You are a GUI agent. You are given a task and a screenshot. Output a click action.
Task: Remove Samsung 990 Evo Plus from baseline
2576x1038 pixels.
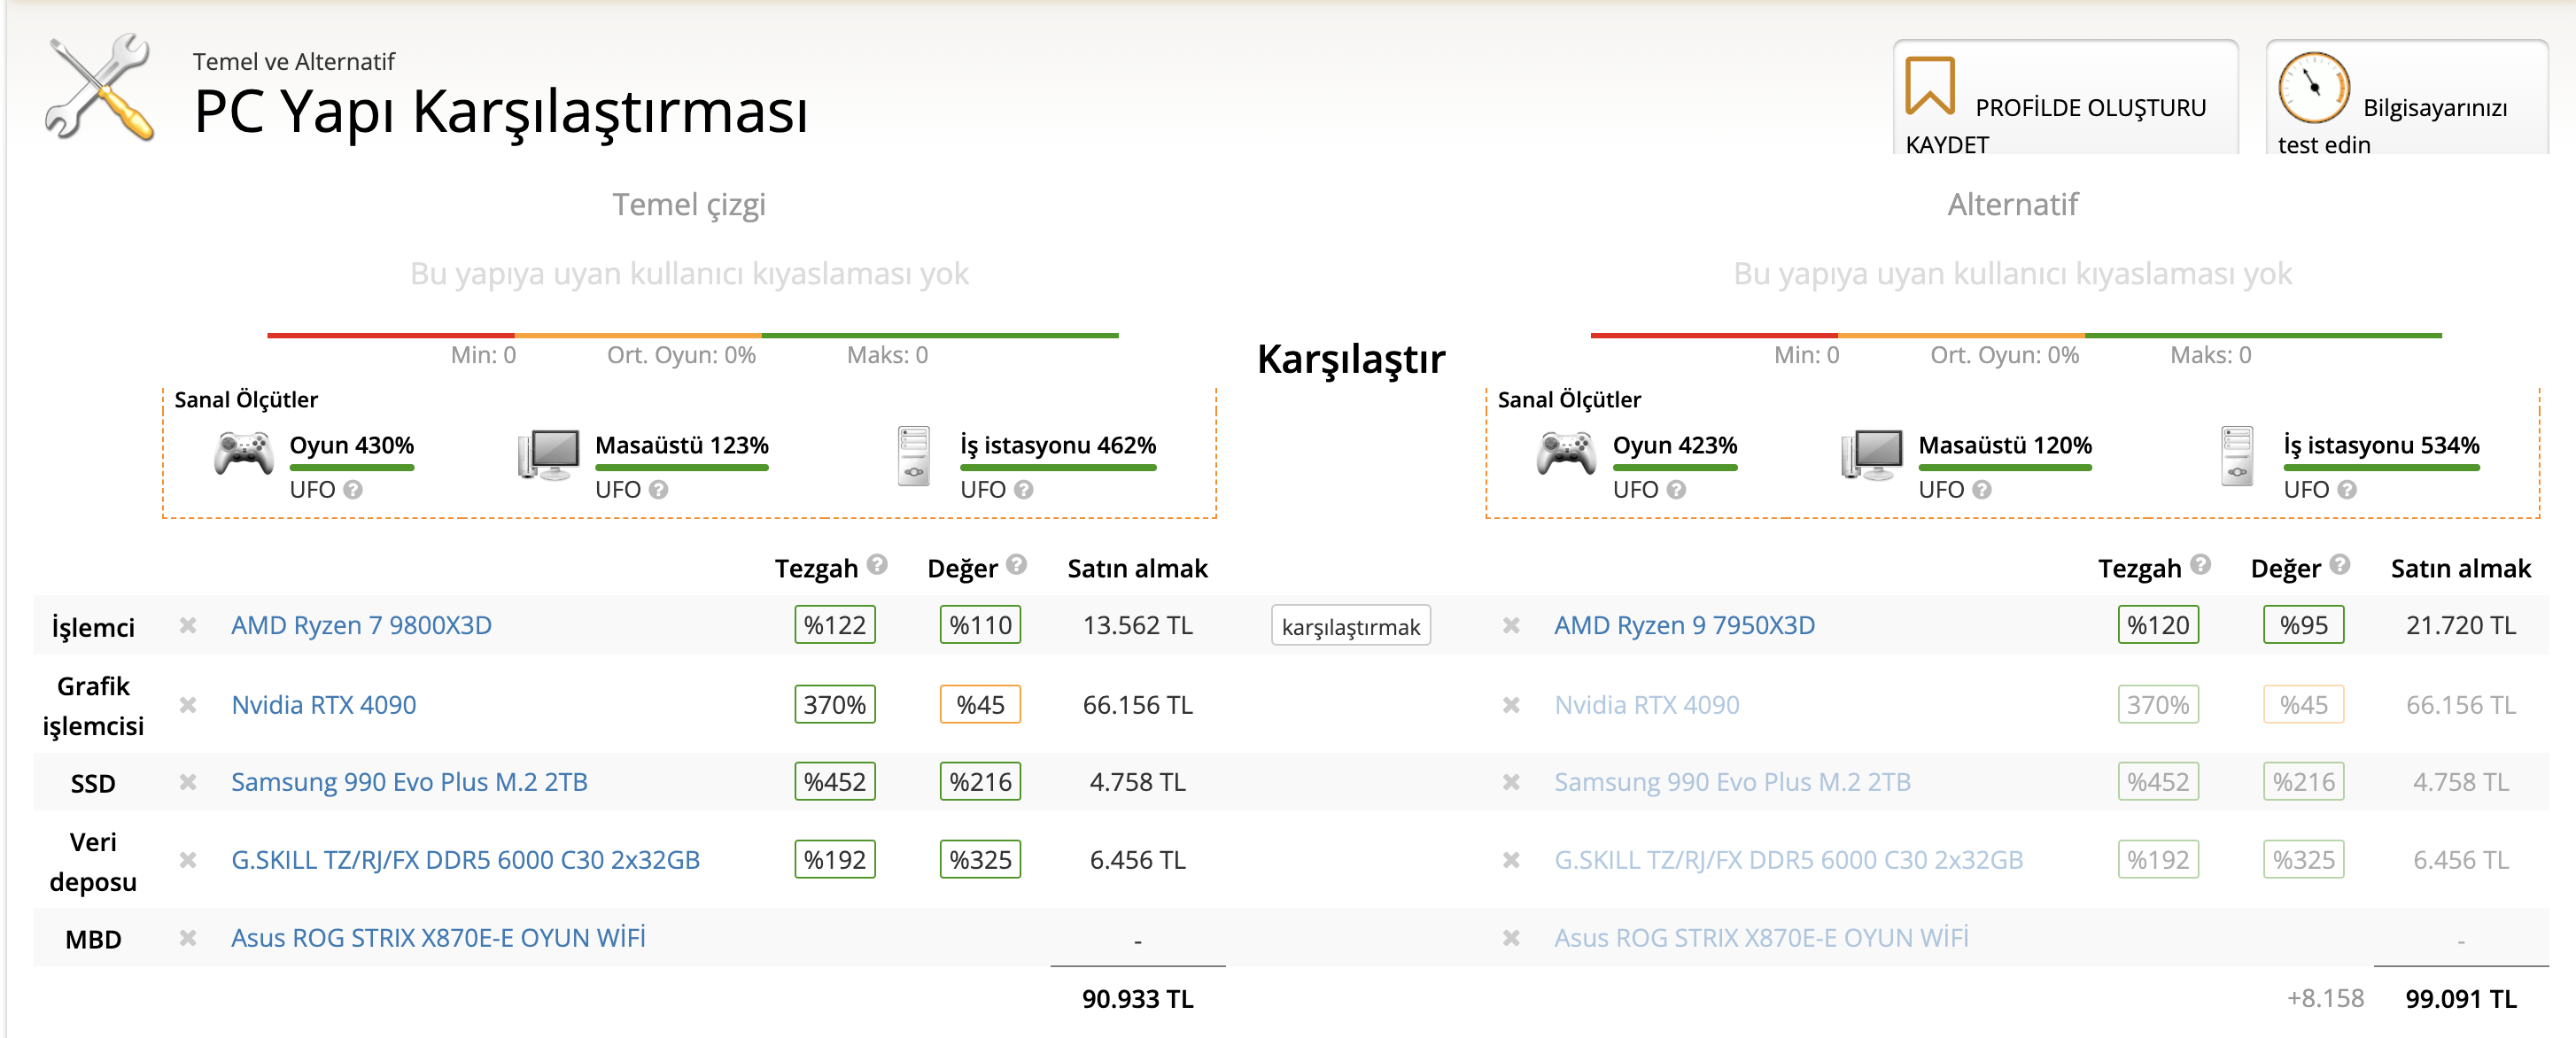click(x=187, y=782)
